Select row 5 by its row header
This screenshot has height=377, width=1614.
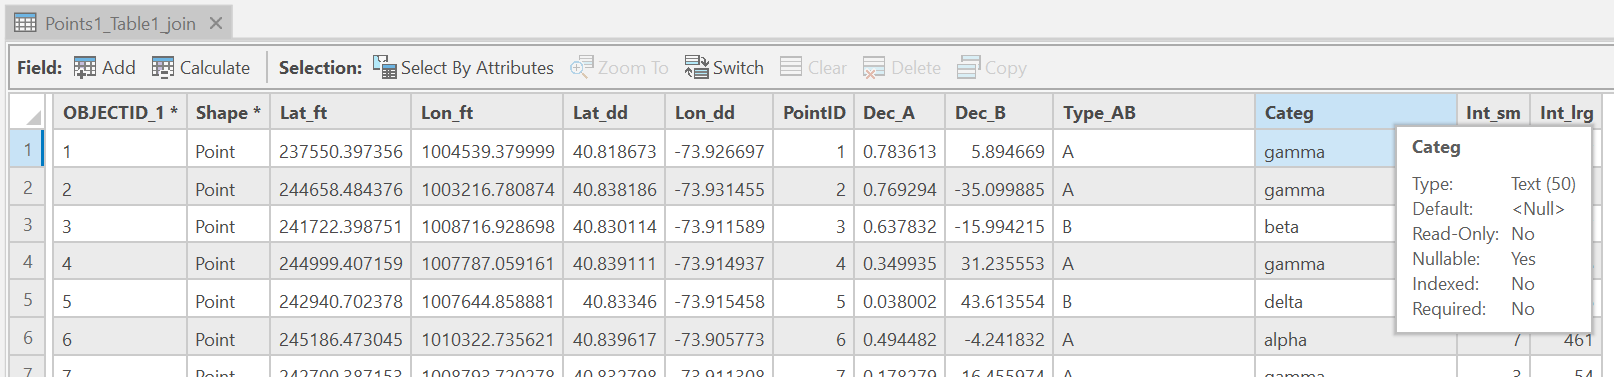click(28, 300)
